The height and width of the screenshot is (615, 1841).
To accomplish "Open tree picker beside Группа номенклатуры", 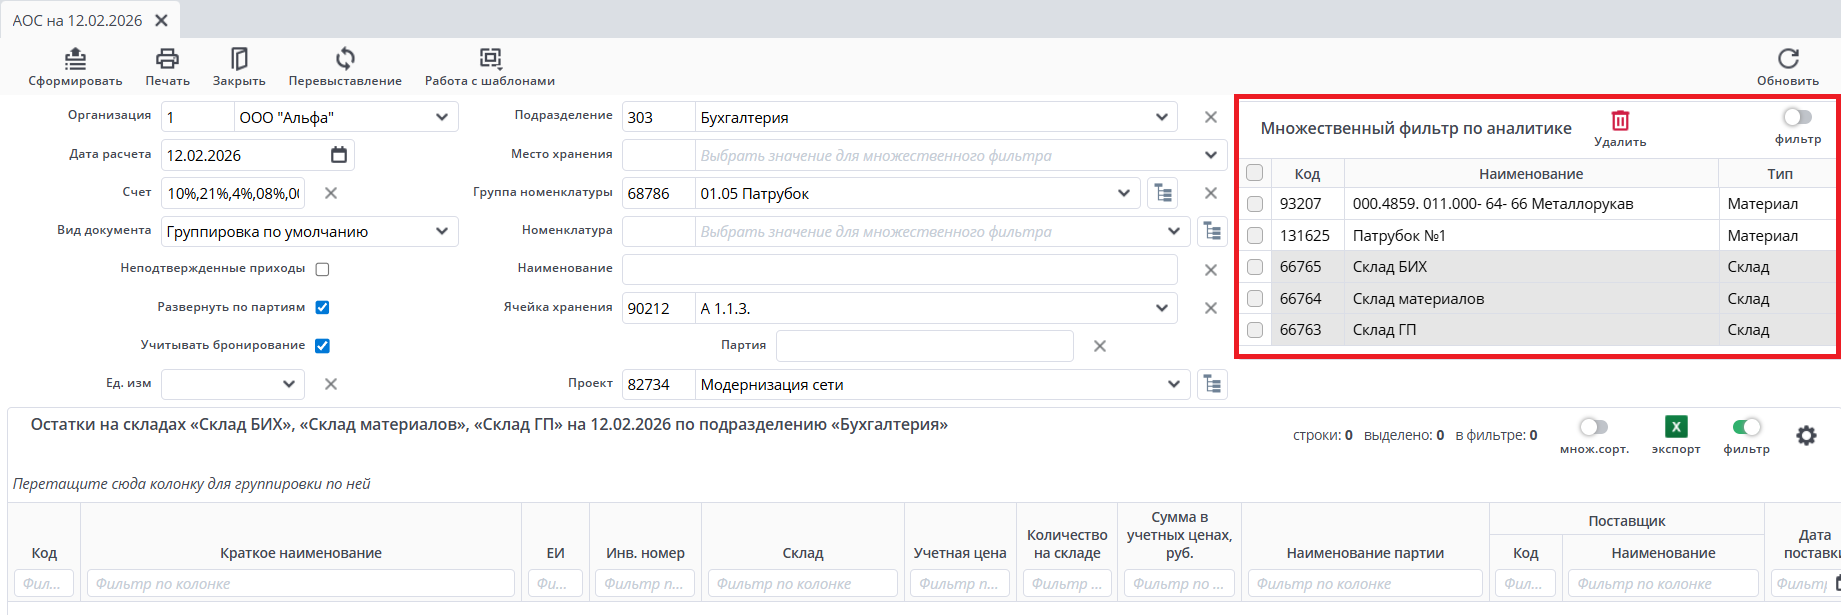I will [1163, 193].
